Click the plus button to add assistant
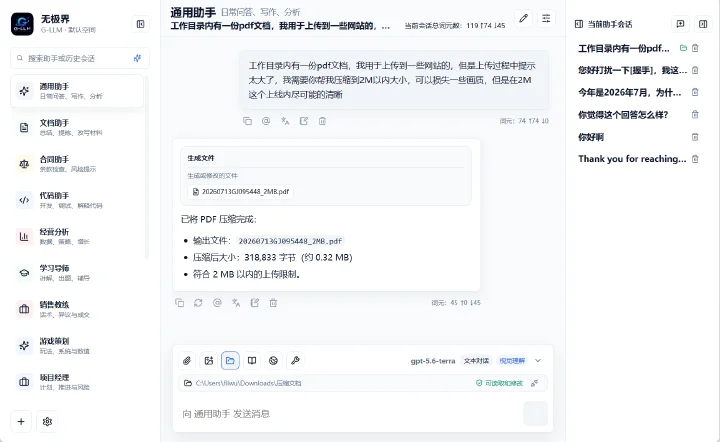Viewport: 720px width, 442px height. click(x=21, y=421)
